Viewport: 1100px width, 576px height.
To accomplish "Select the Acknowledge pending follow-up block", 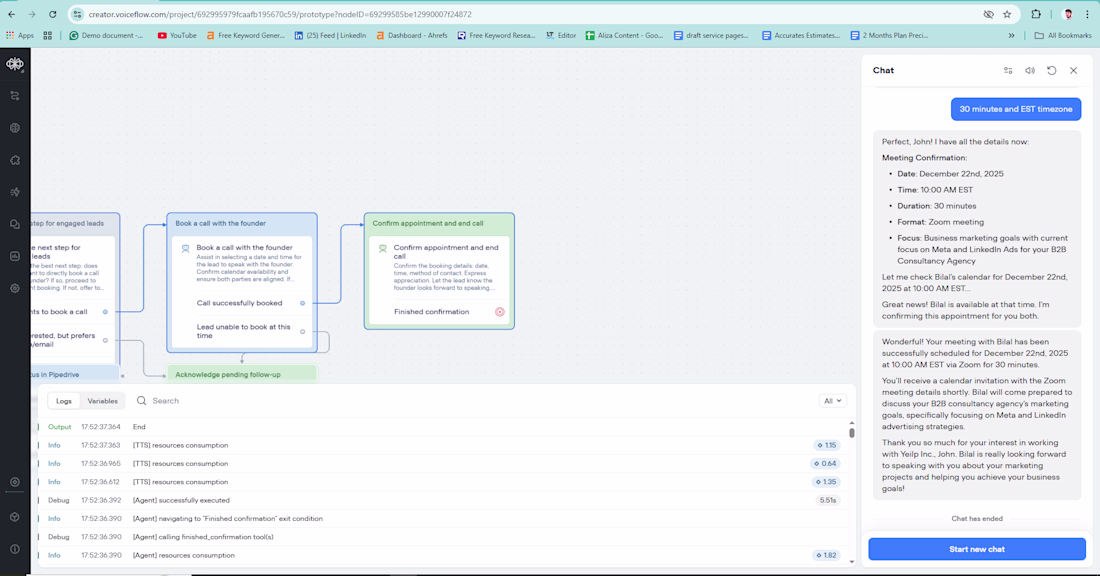I will (x=242, y=374).
